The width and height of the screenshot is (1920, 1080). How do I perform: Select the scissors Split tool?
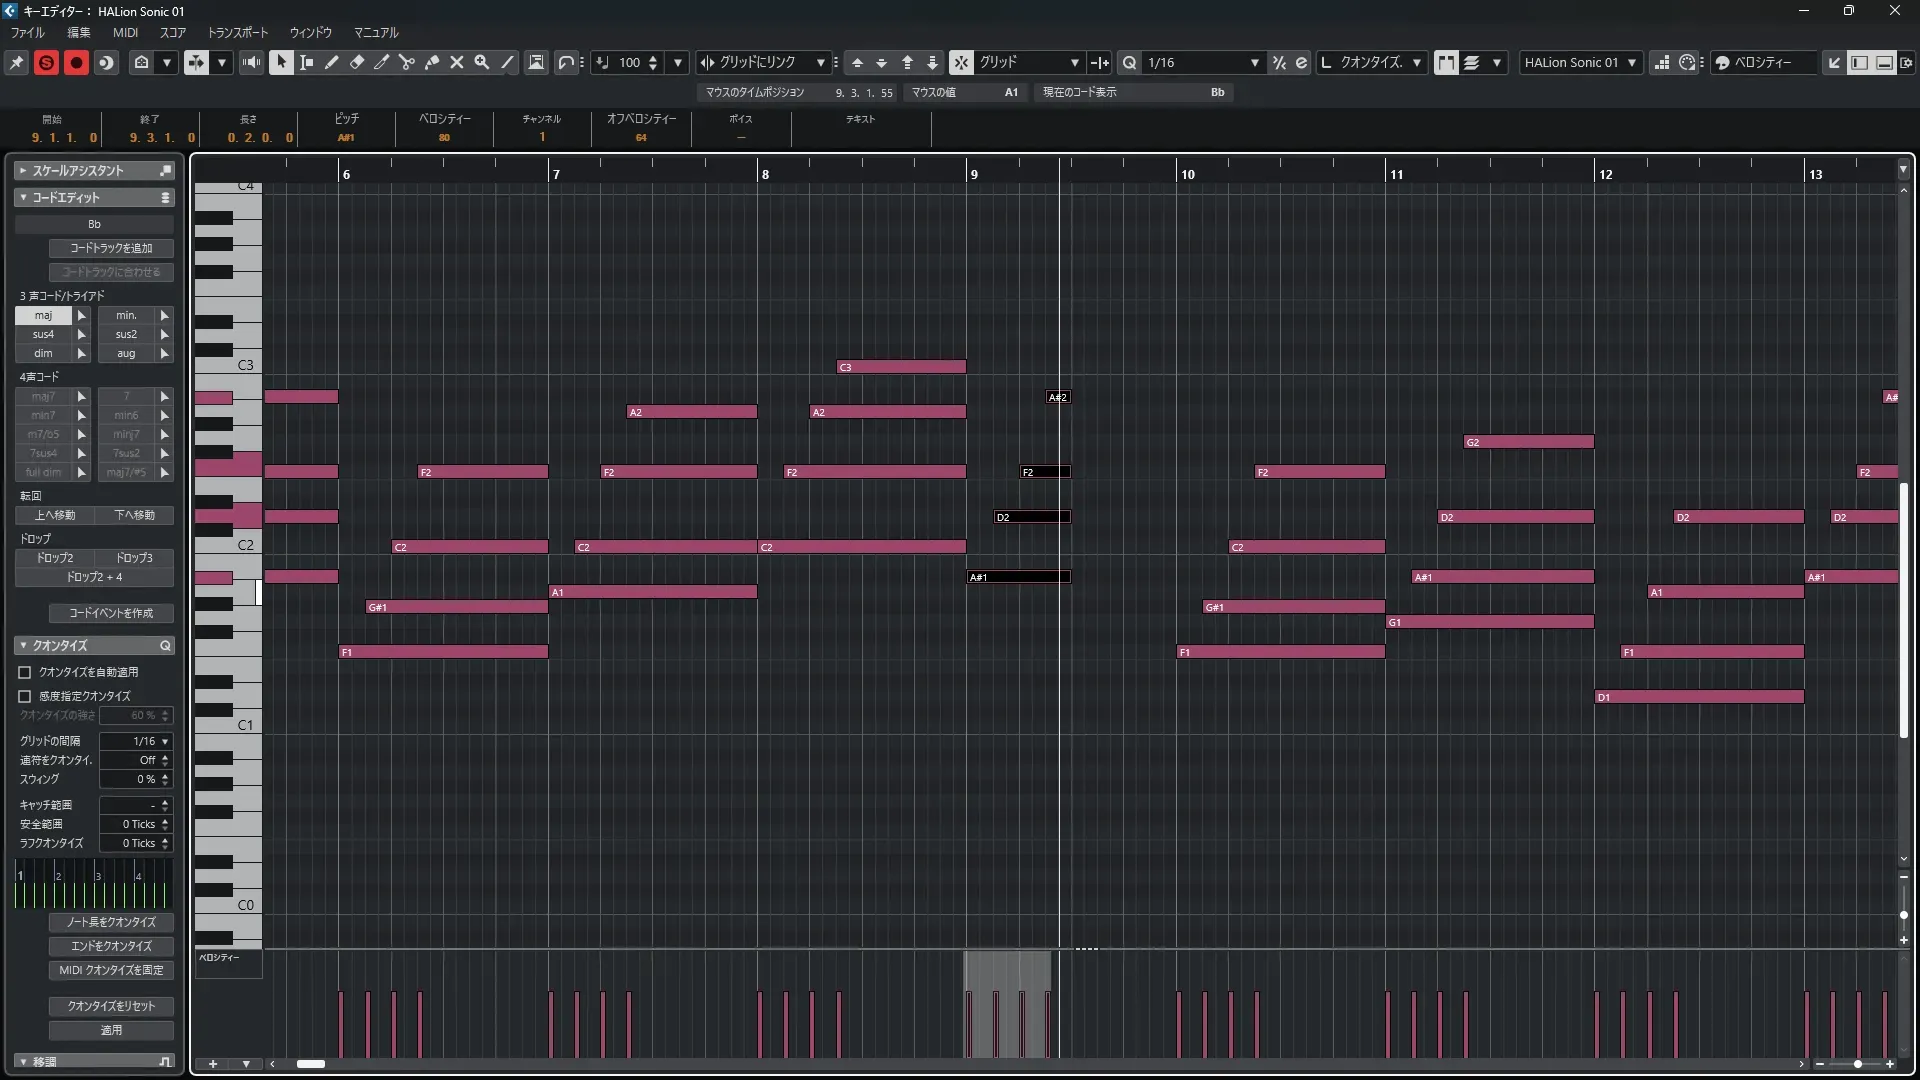pyautogui.click(x=406, y=62)
